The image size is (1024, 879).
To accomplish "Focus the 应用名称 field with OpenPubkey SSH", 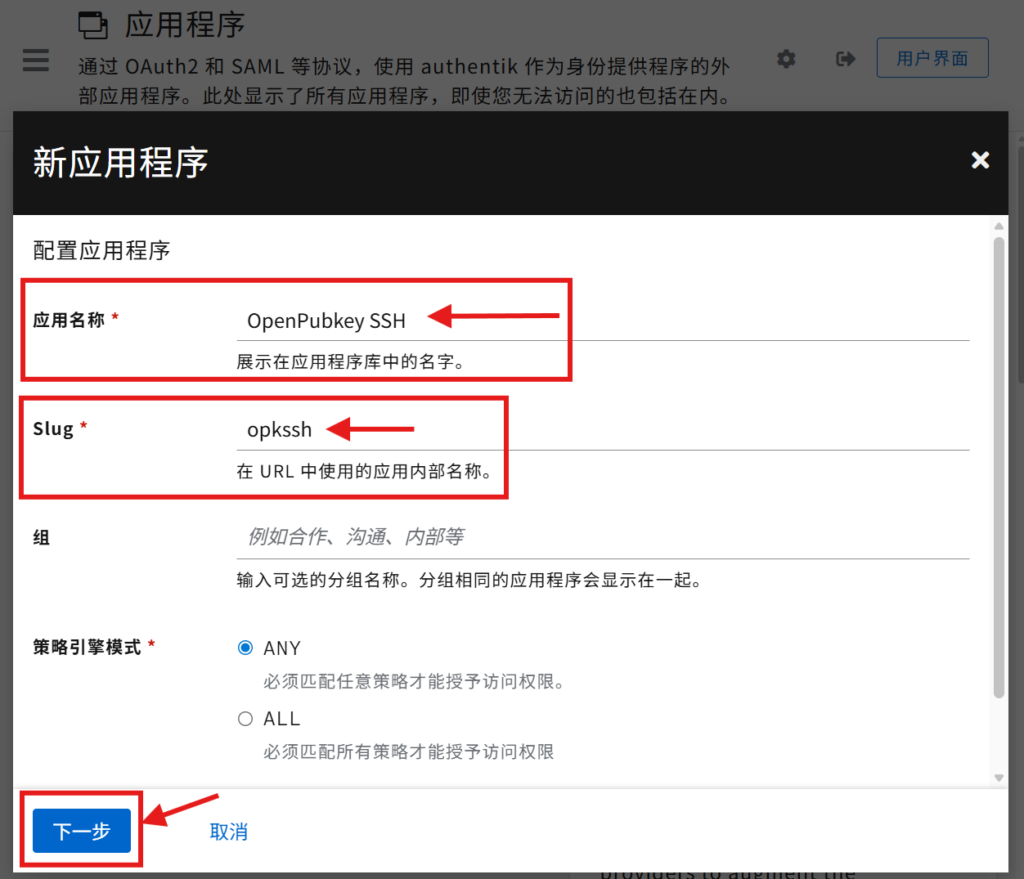I will pyautogui.click(x=600, y=320).
